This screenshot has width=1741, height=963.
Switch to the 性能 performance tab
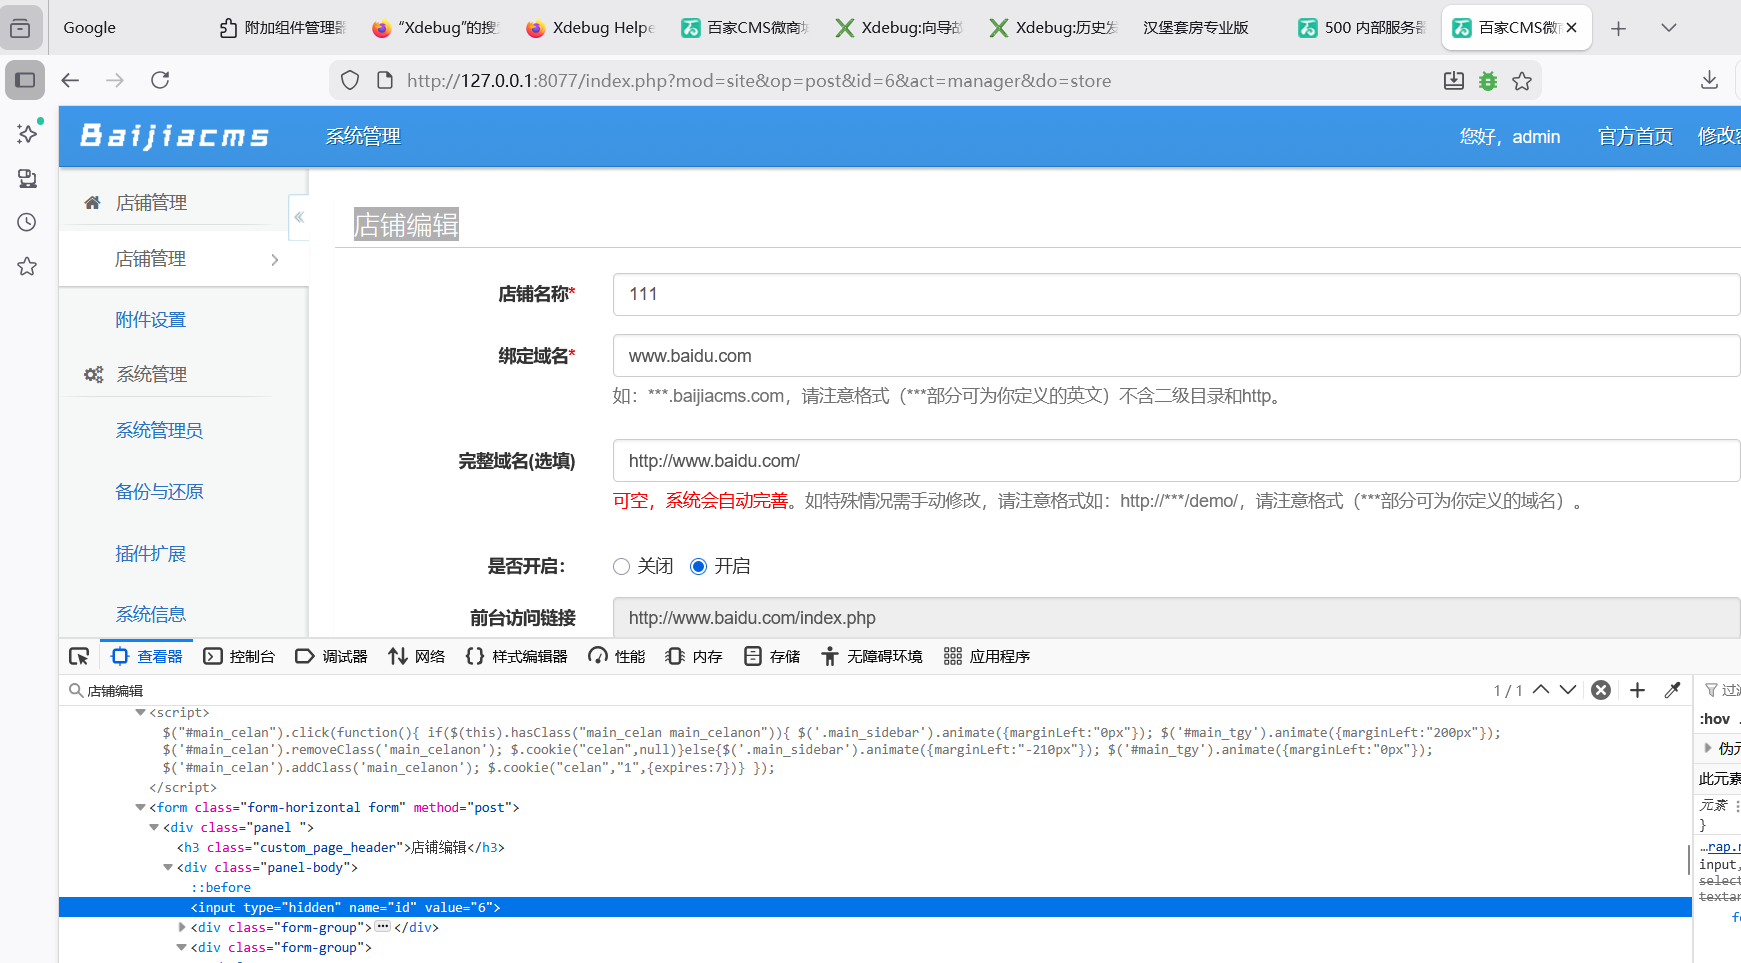617,656
